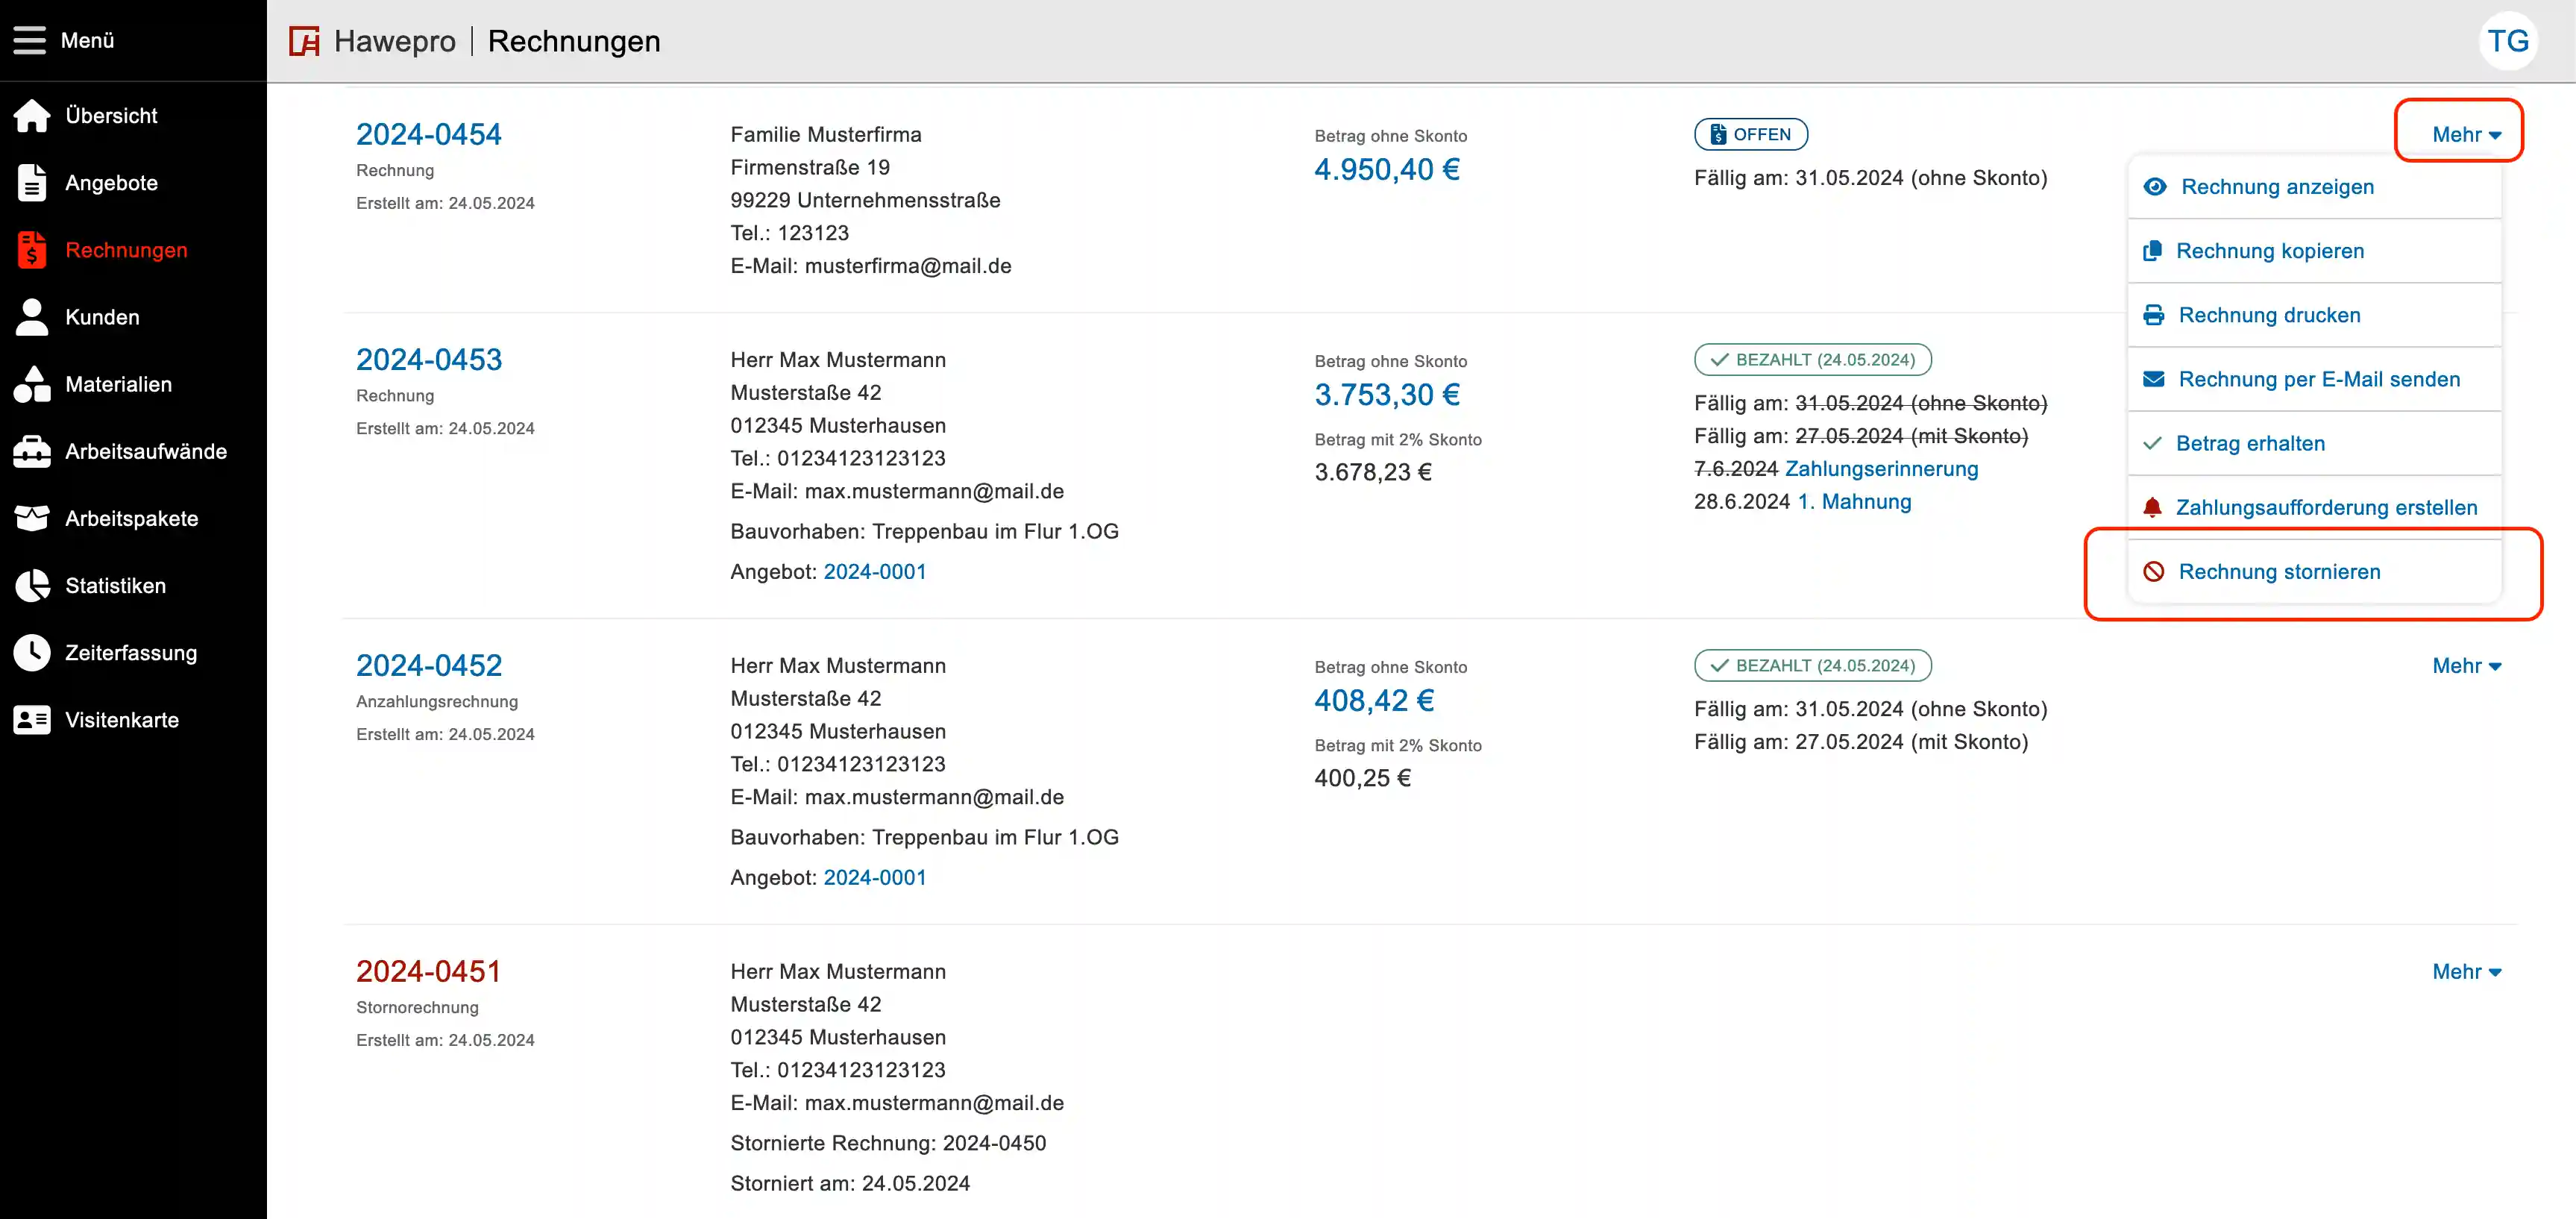Expand the Mehr dropdown for invoice 2024-0452
The height and width of the screenshot is (1219, 2576).
(x=2466, y=666)
